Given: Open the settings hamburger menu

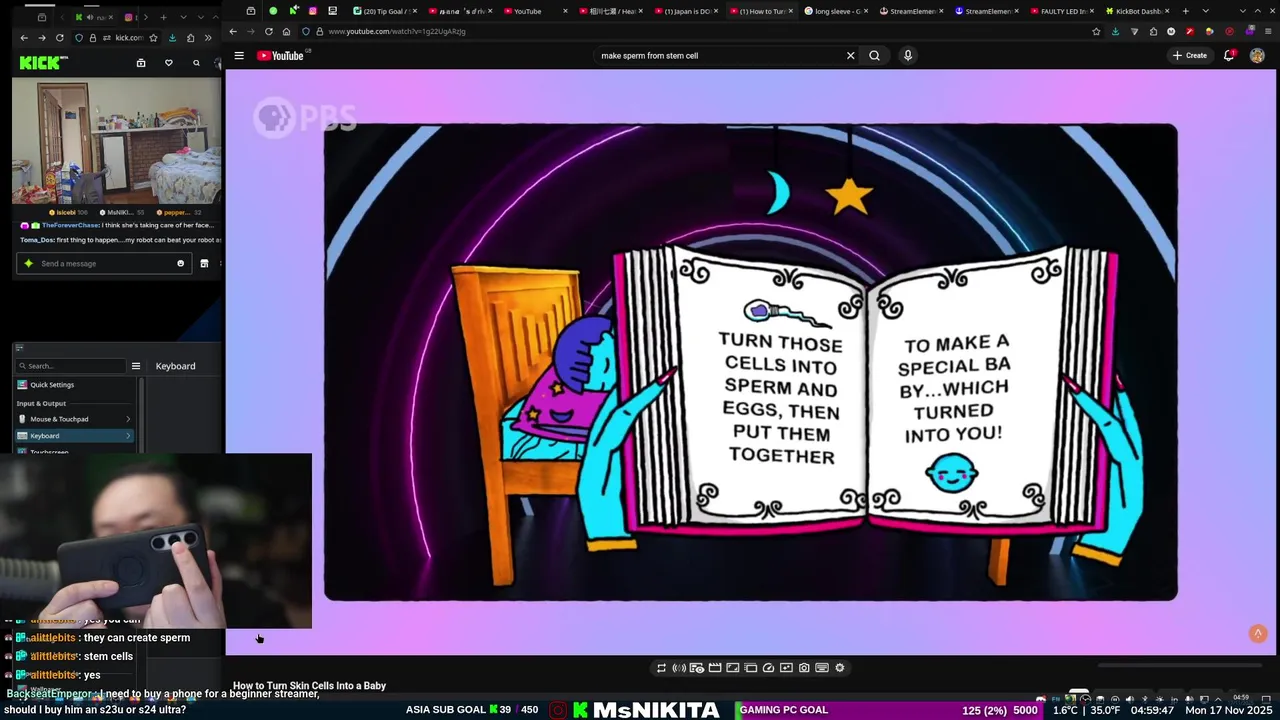Looking at the screenshot, I should point(136,366).
